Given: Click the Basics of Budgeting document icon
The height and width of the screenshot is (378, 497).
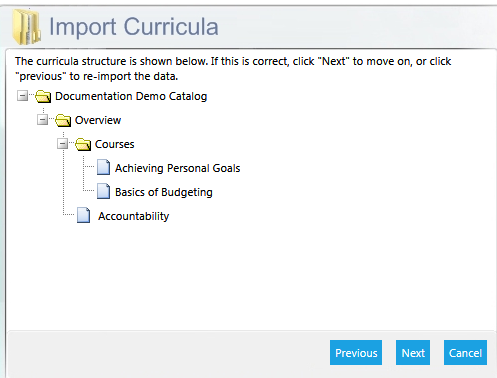Looking at the screenshot, I should [x=103, y=191].
